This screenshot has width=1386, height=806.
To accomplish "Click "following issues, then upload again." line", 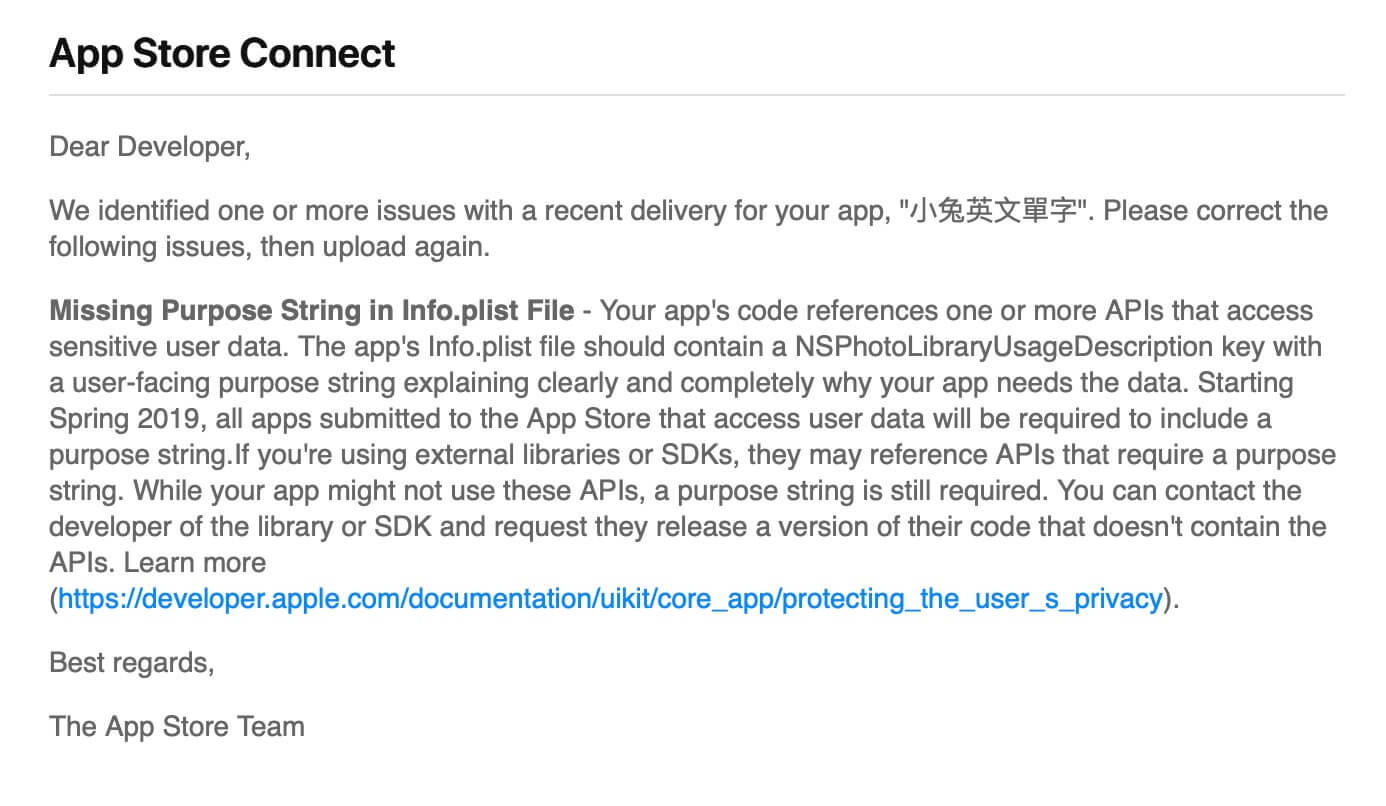I will point(270,247).
